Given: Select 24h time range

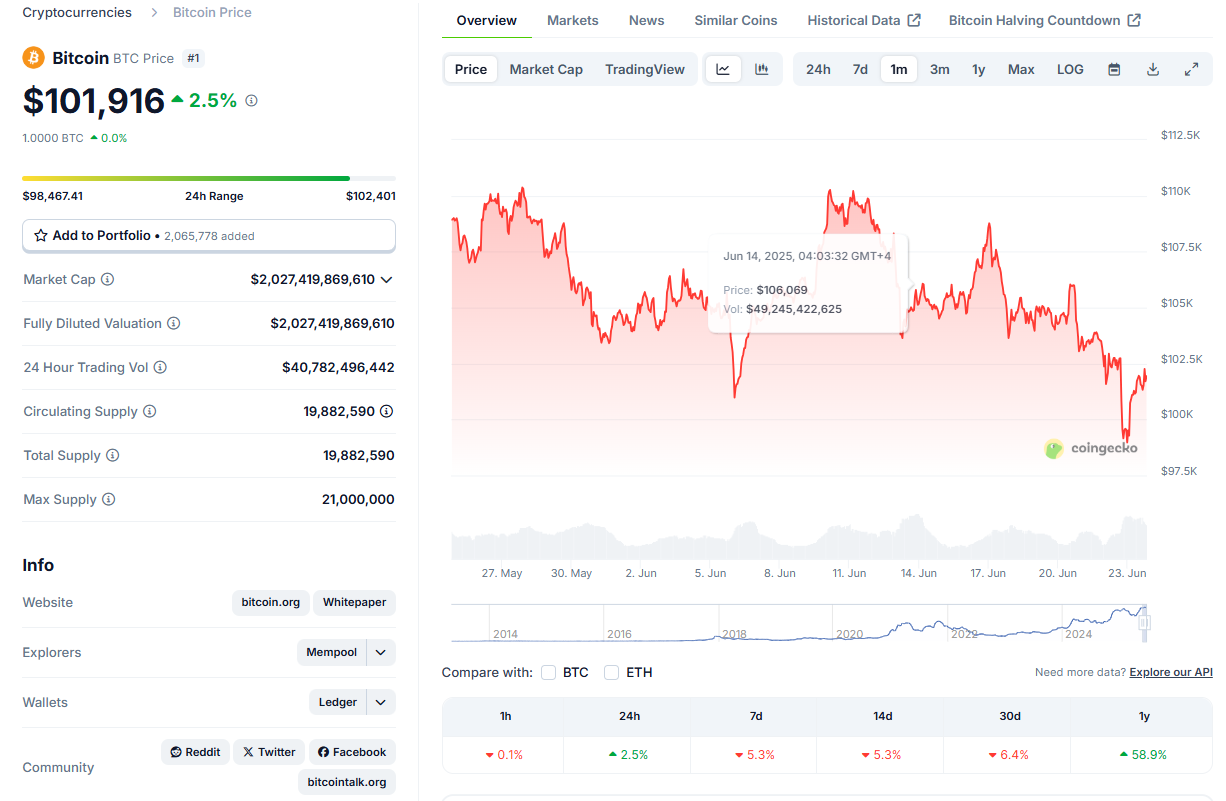Looking at the screenshot, I should pyautogui.click(x=818, y=69).
